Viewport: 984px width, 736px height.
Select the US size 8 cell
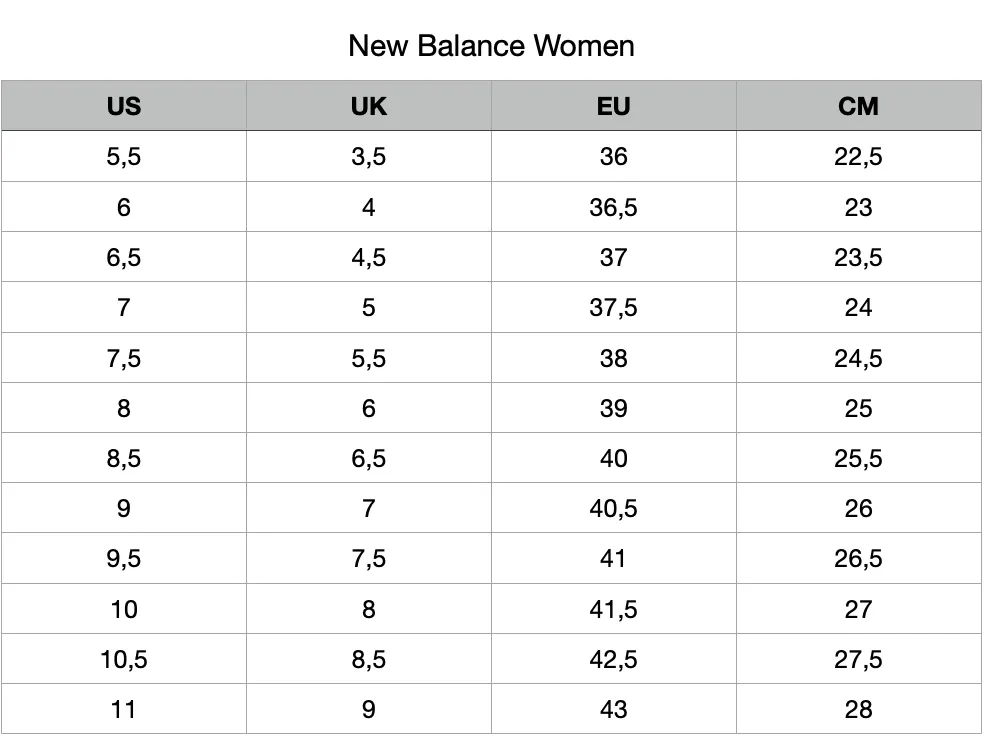pos(124,408)
